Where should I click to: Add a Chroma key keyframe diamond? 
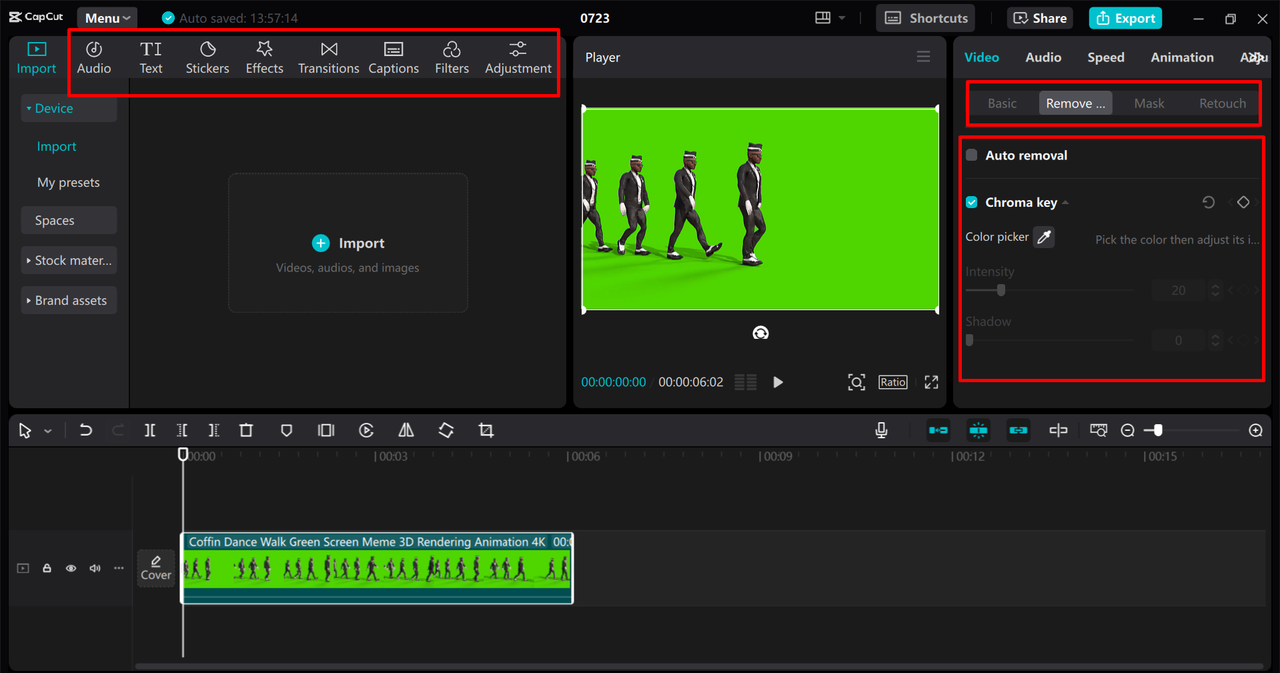tap(1243, 202)
